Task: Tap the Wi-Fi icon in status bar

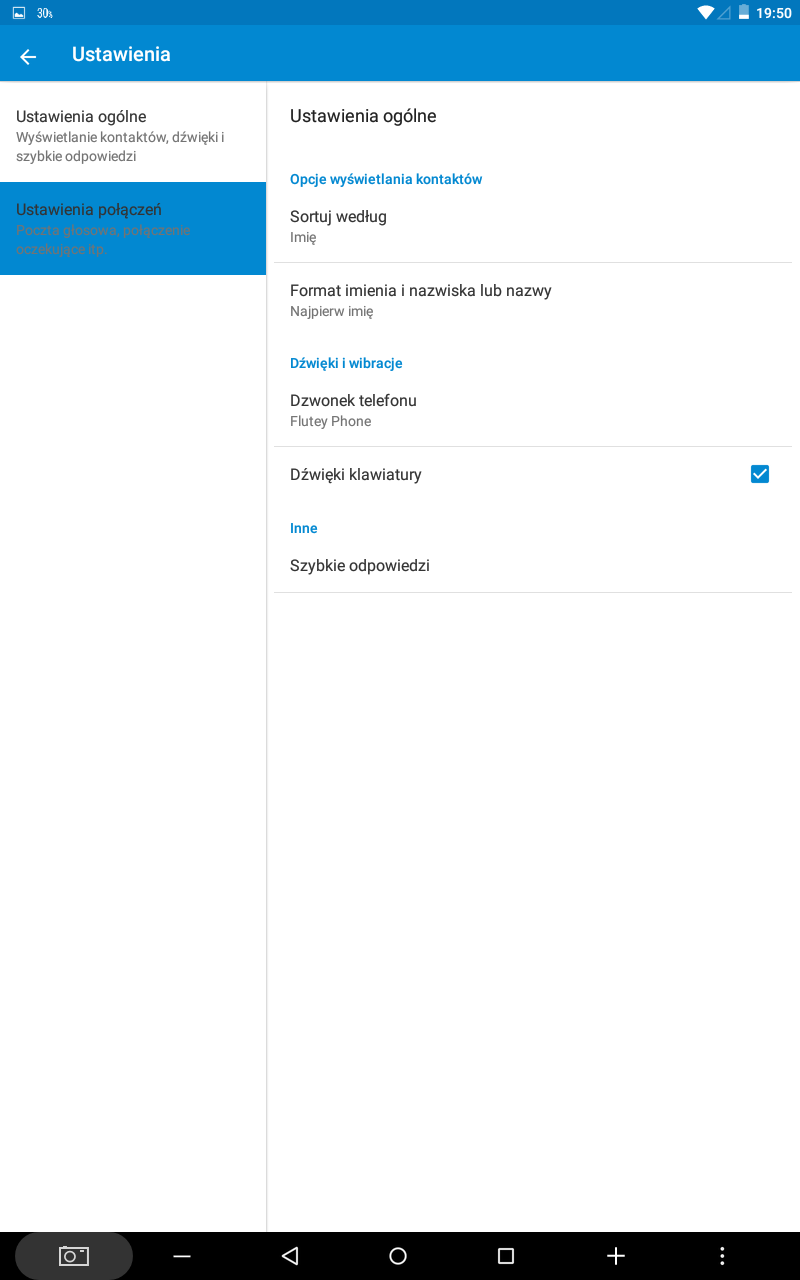Action: pyautogui.click(x=706, y=13)
